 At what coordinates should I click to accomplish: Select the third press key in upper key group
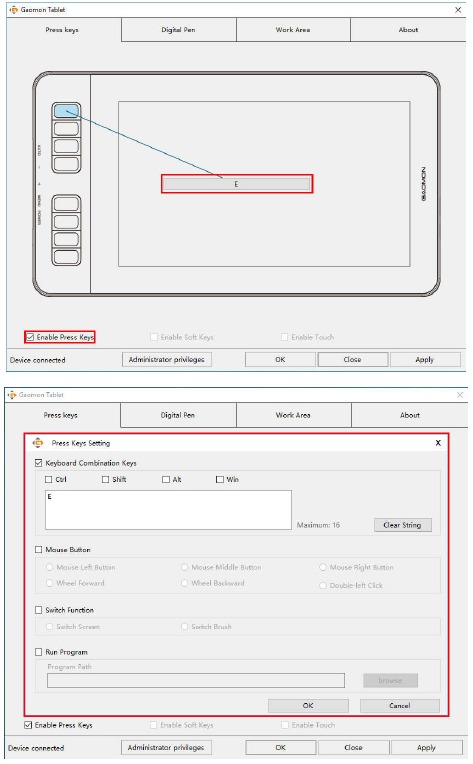tap(66, 146)
